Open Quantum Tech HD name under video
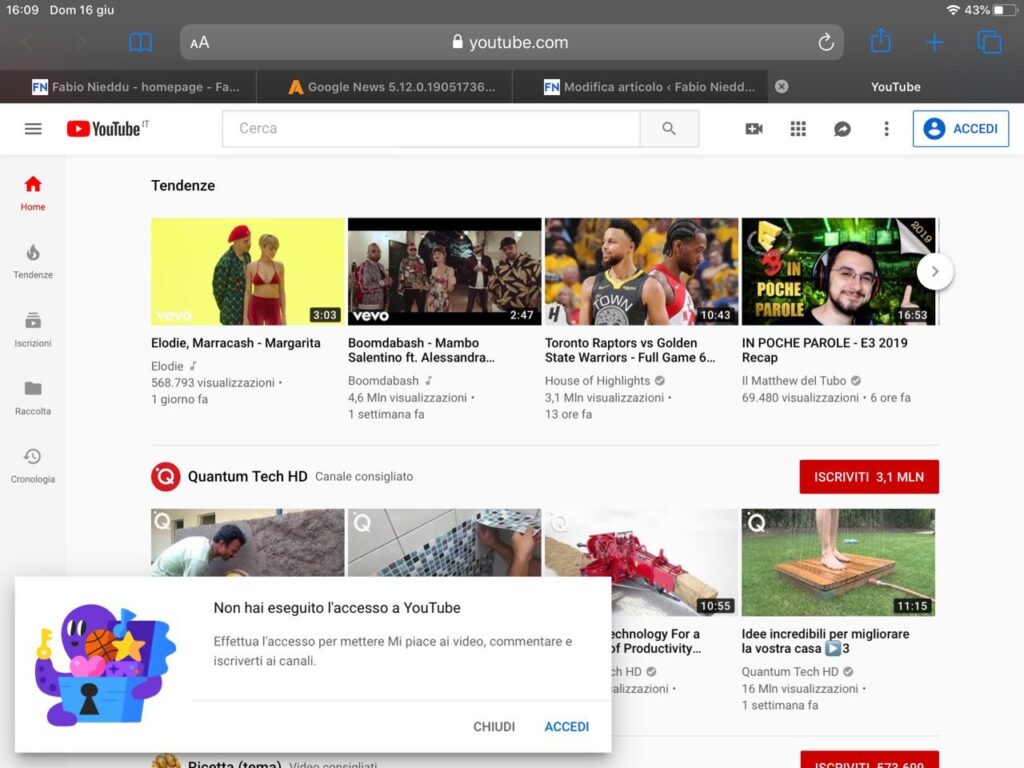Screen dimensions: 1024x768 790,671
